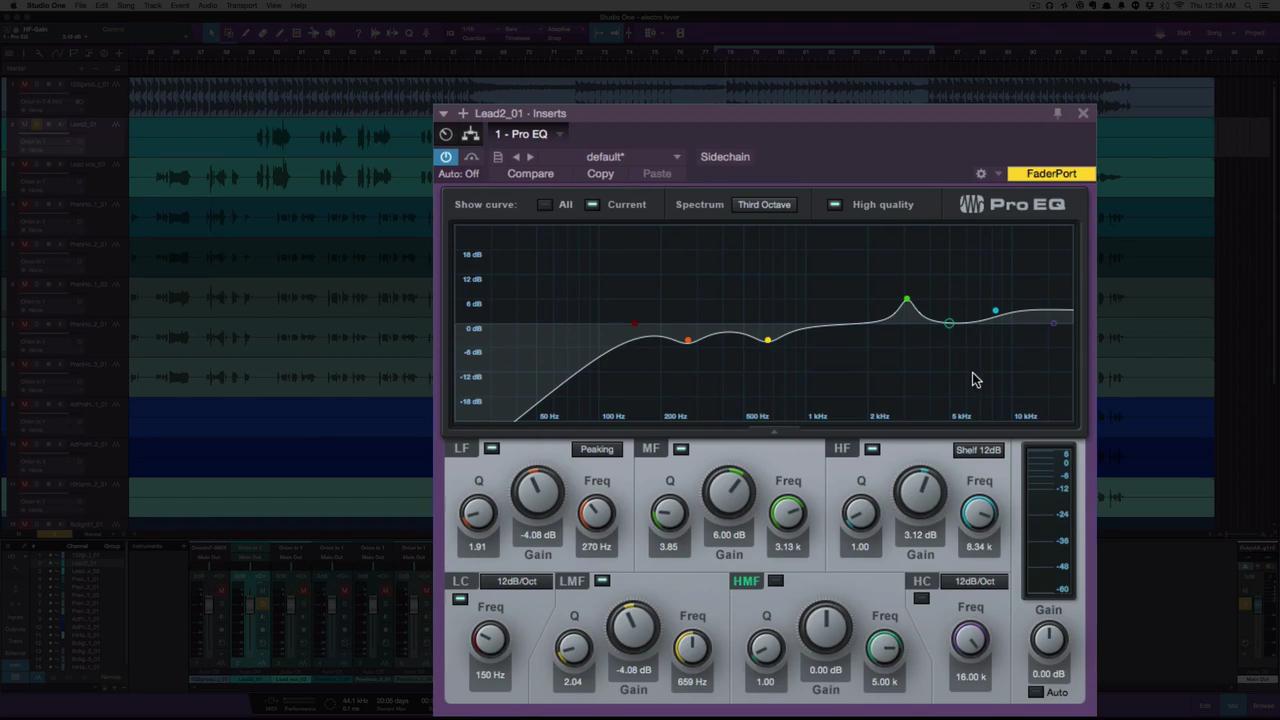Click the green EQ node on the curve

[x=905, y=300]
